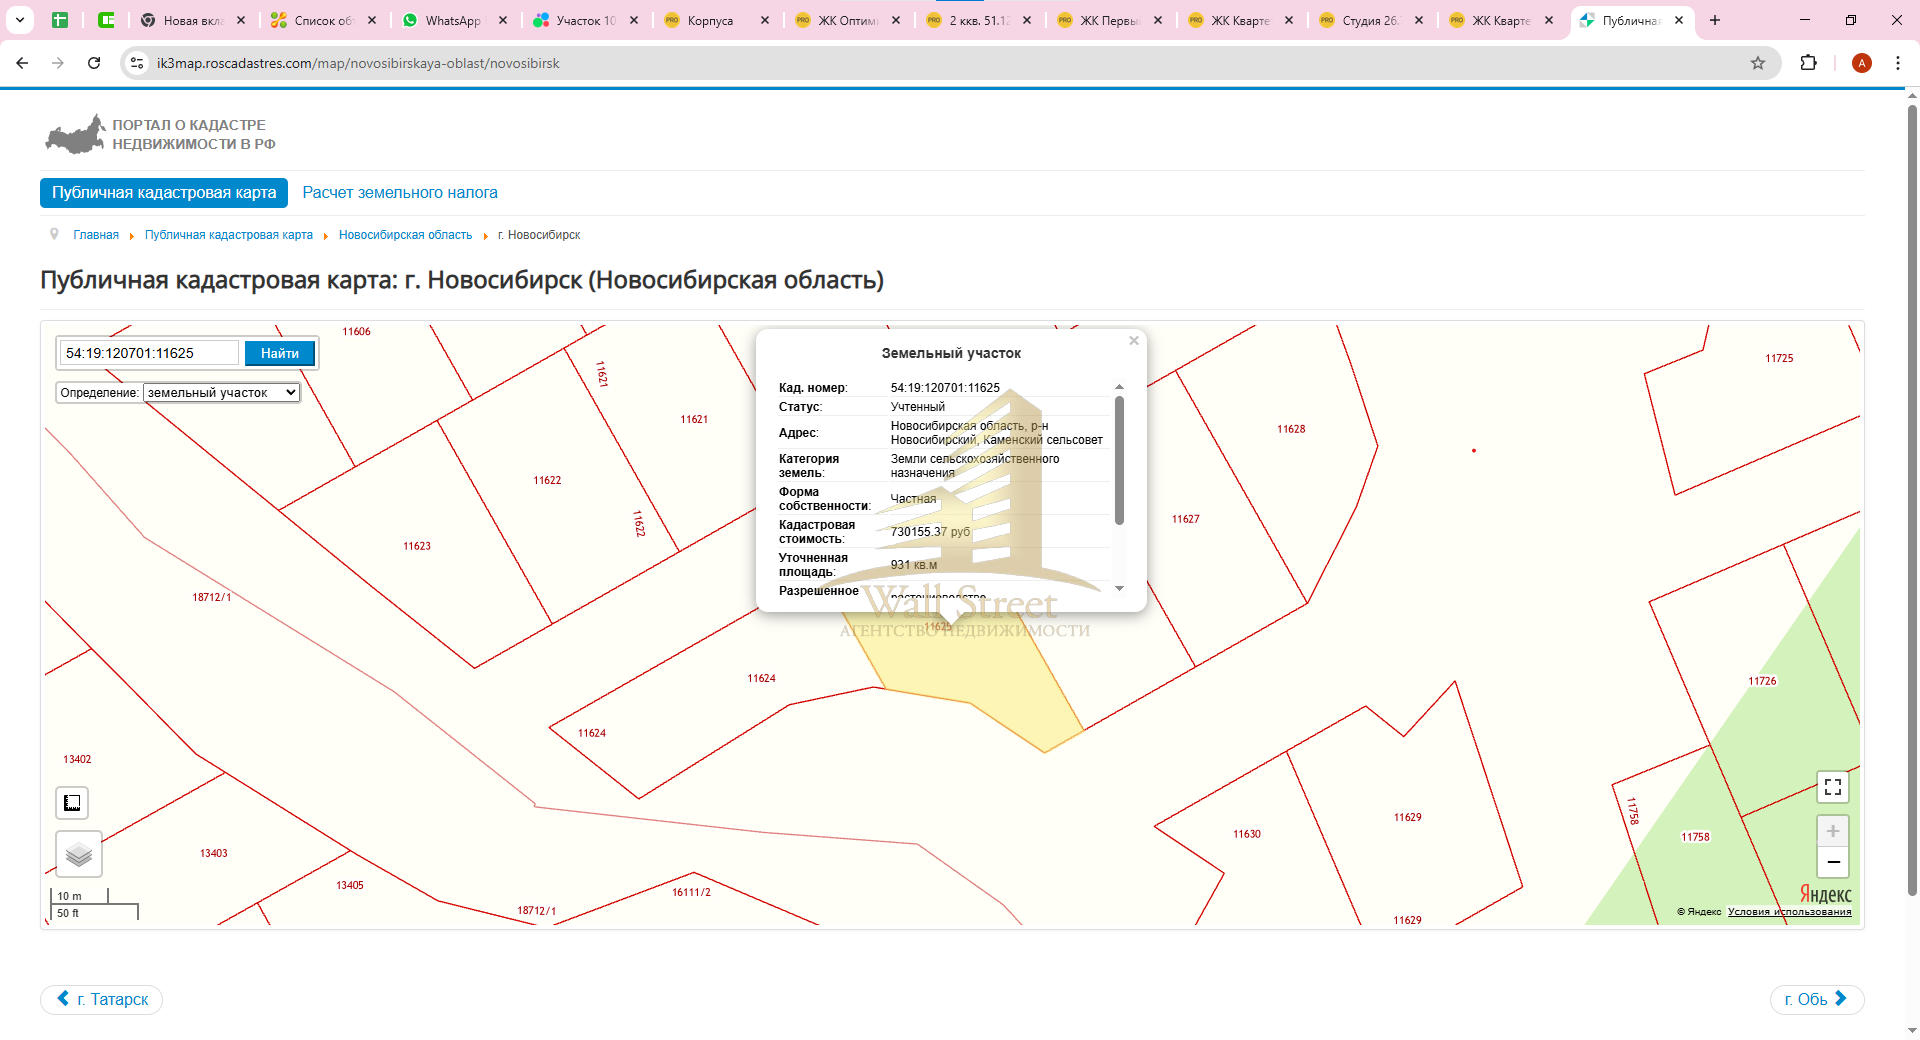The image size is (1920, 1040).
Task: Open Публичная кадастровая карта breadcrumb link
Action: [229, 235]
